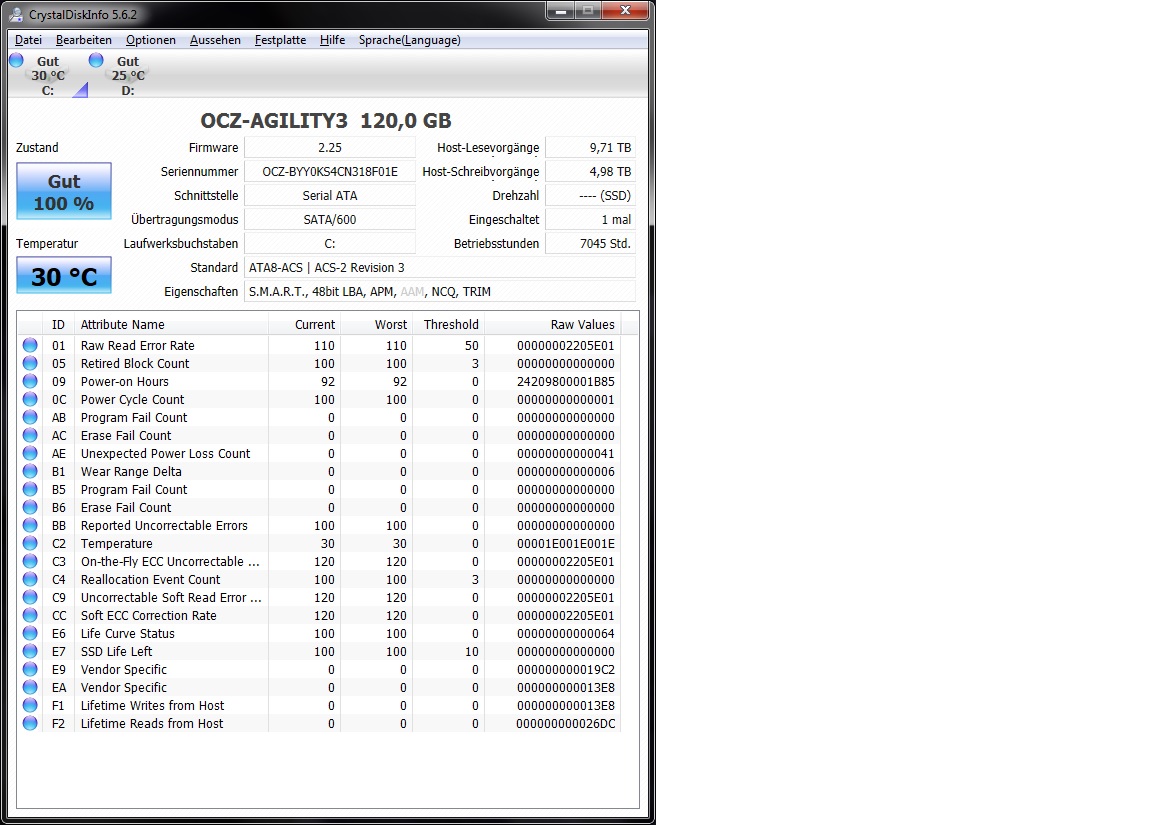Click status orb of Soft ECC Correction Rate
1152x825 pixels.
point(30,615)
